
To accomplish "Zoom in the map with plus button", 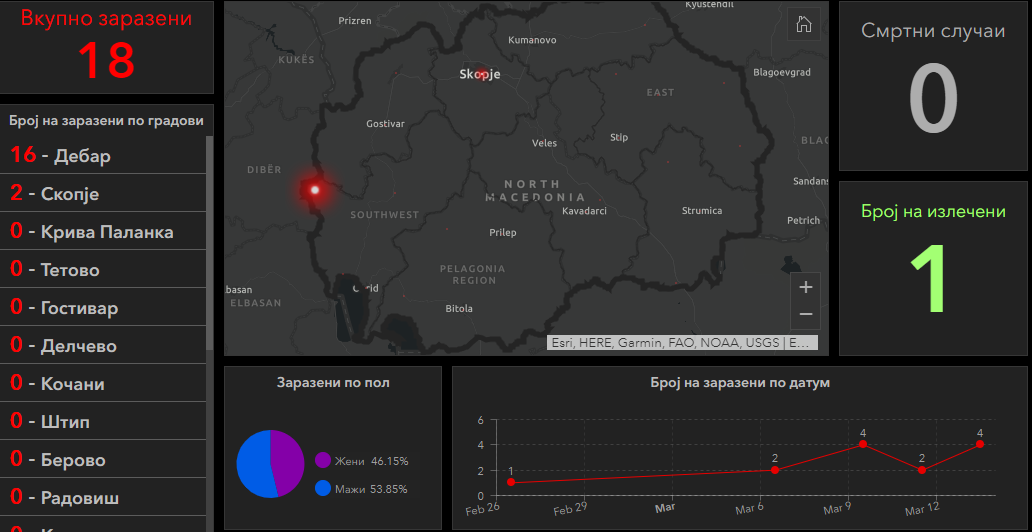I will point(806,287).
